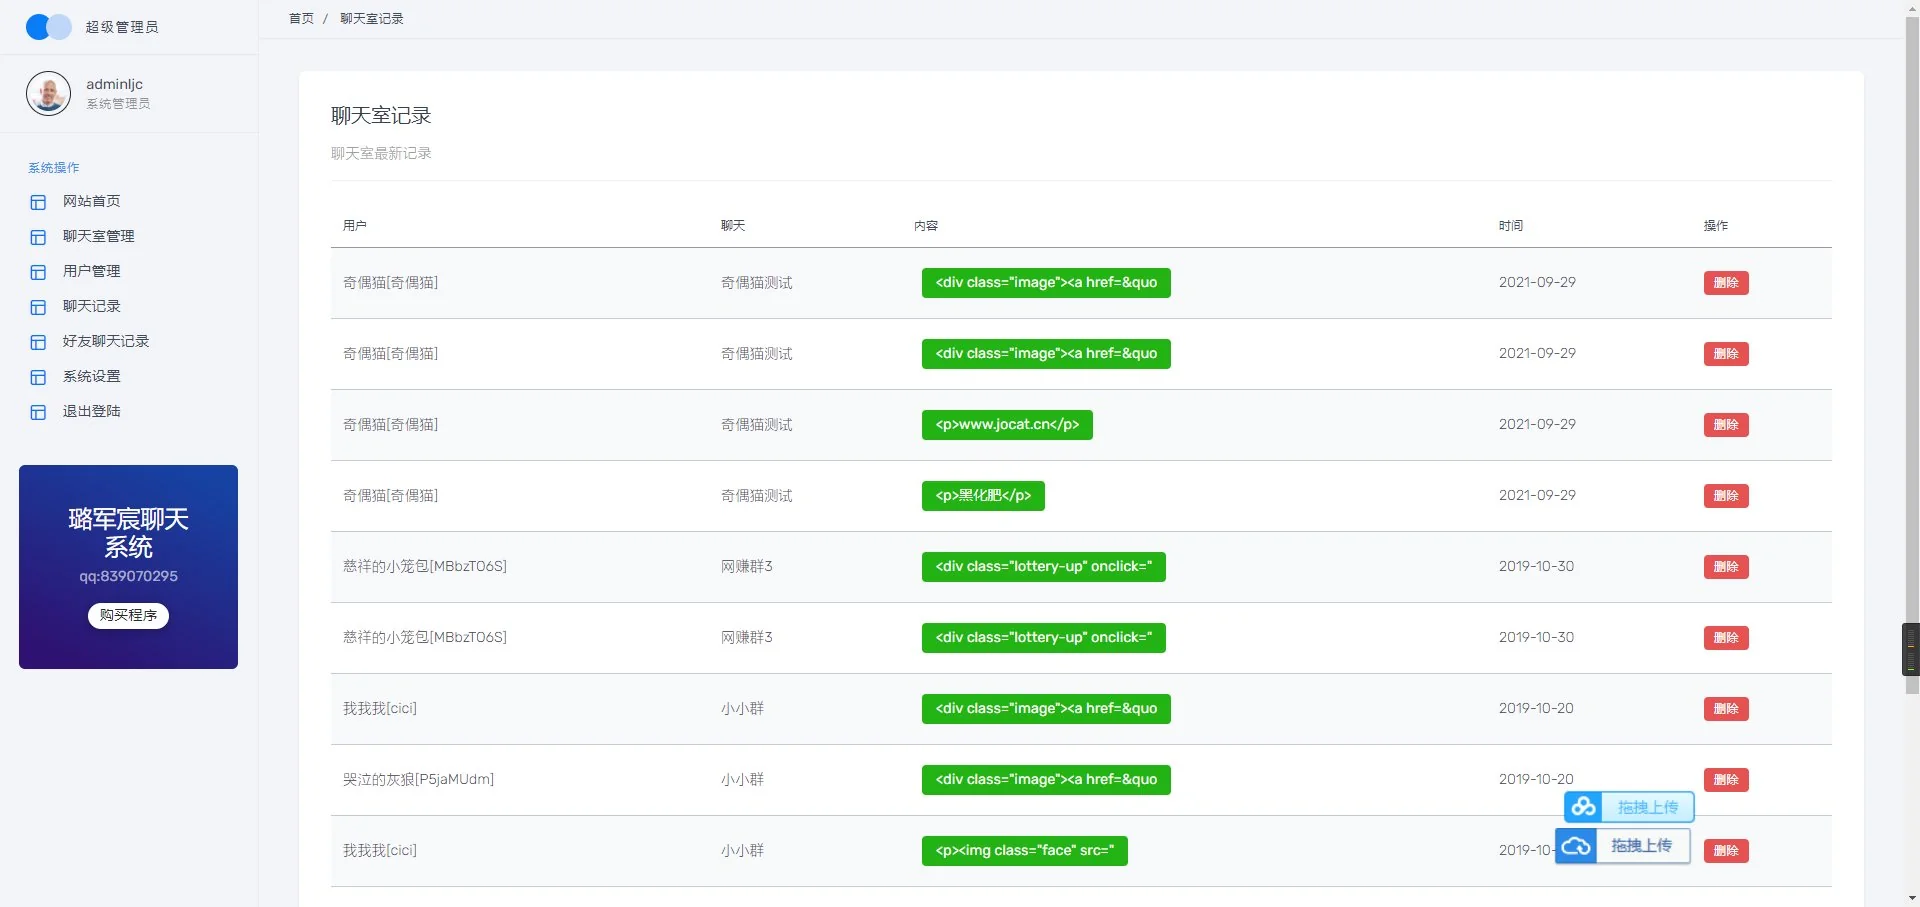Viewport: 1920px width, 907px height.
Task: Click the adminljc profile avatar
Action: 48,93
